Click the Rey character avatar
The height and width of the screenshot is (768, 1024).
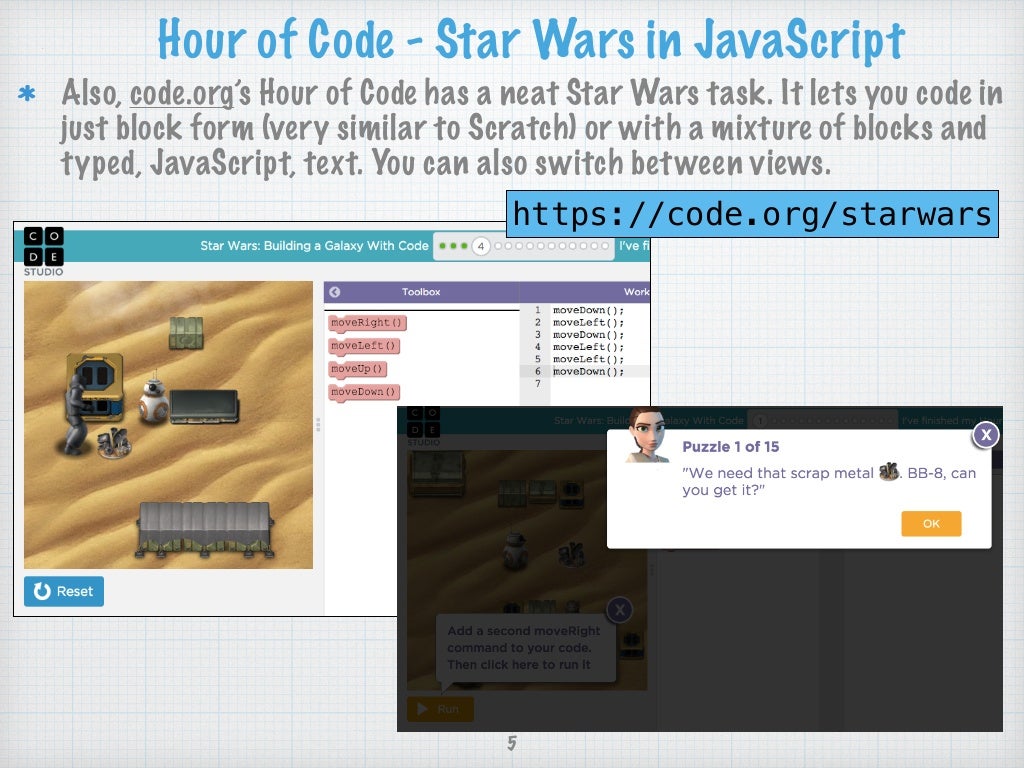coord(647,435)
